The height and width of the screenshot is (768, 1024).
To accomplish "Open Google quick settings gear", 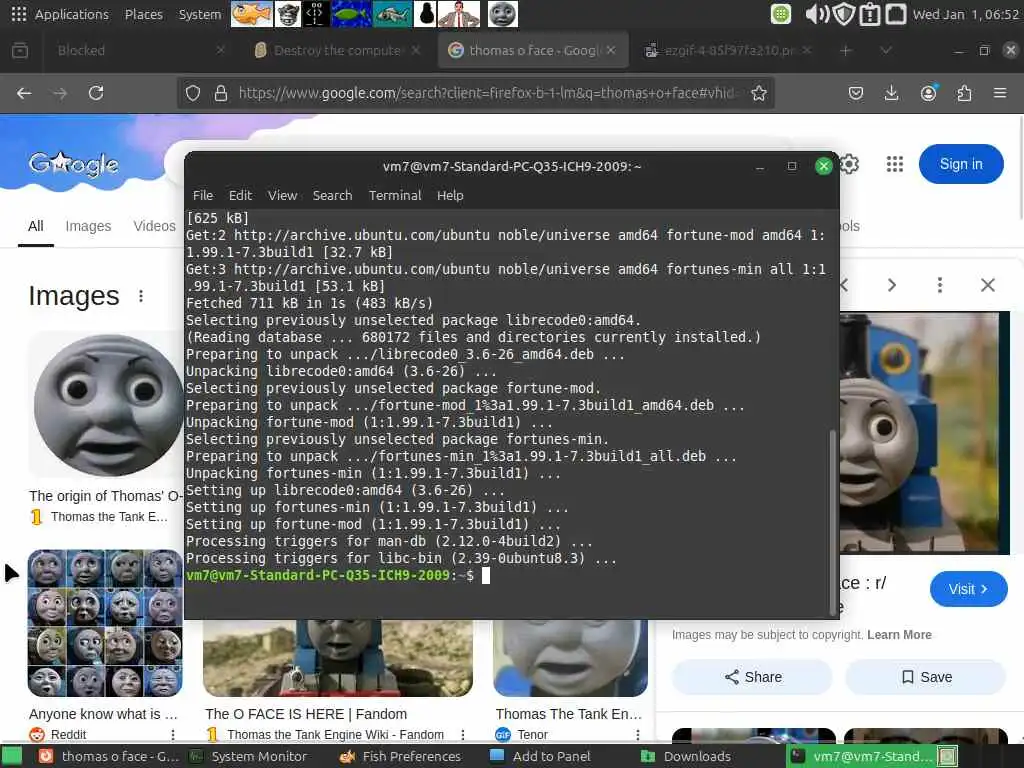I will tap(850, 164).
